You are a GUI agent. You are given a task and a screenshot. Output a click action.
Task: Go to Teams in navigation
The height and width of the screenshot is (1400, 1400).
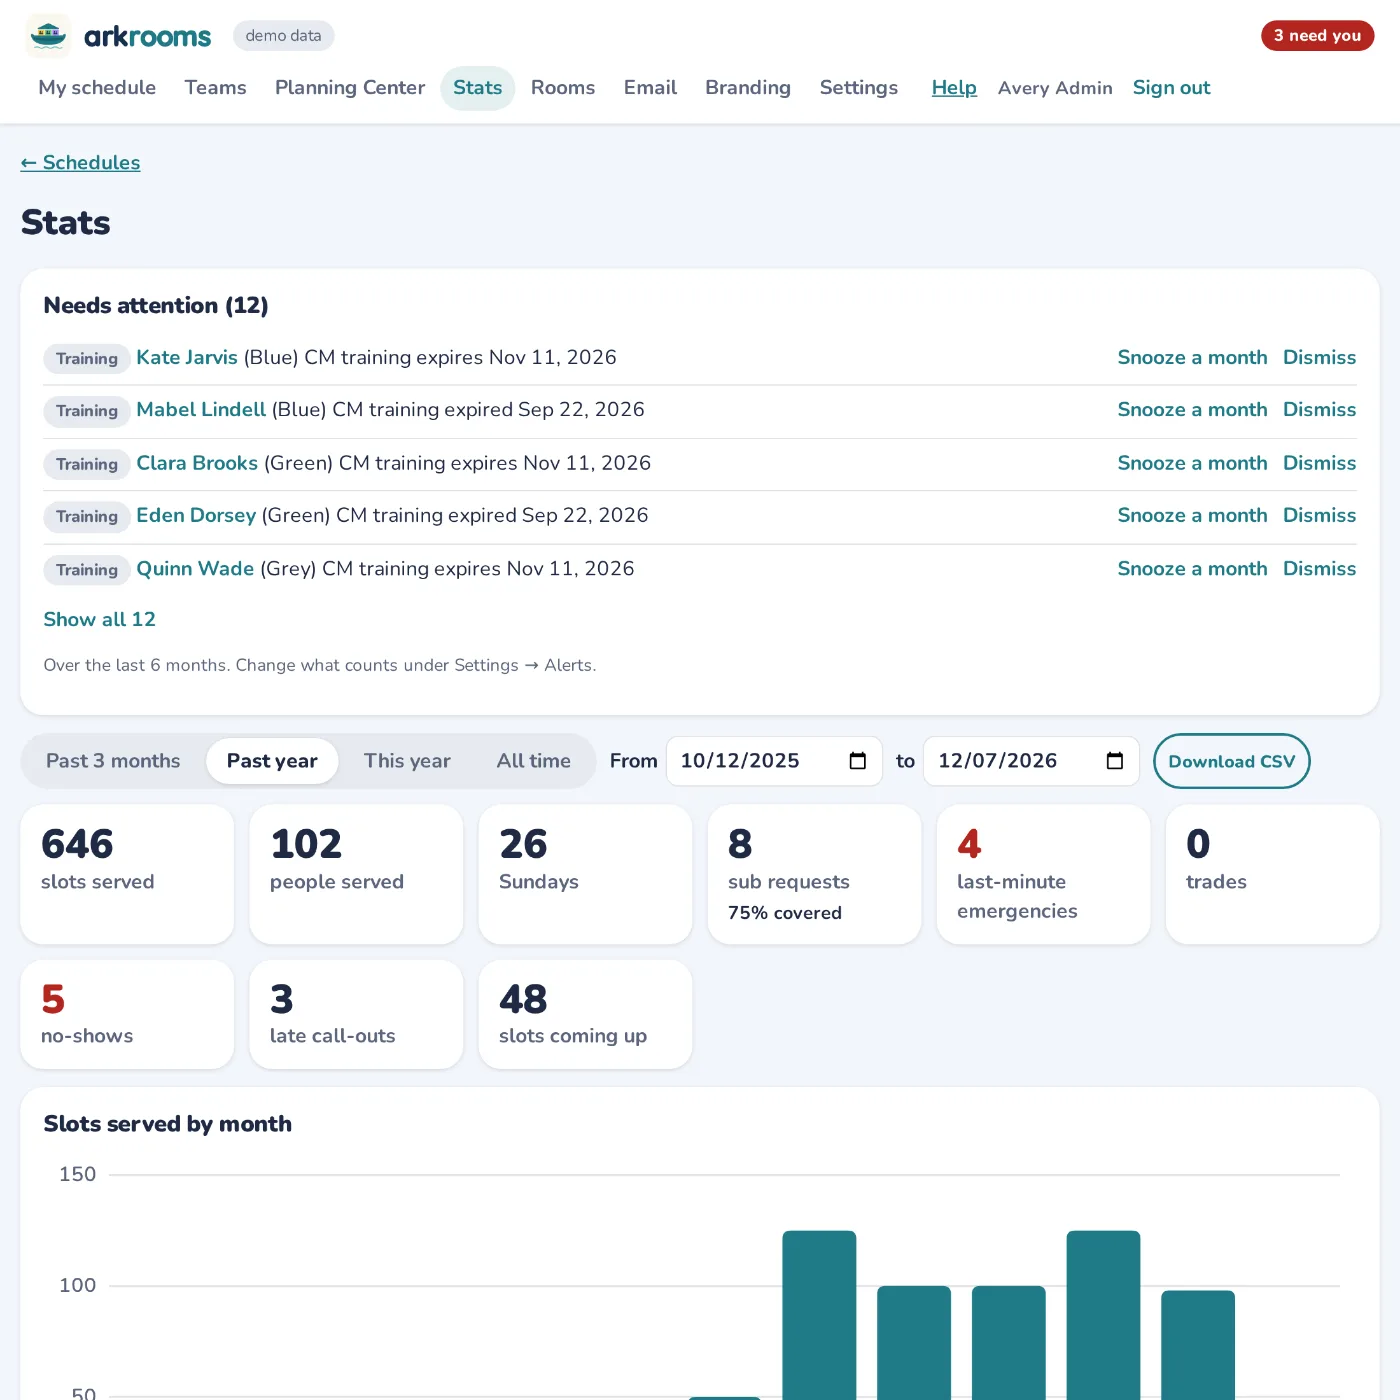215,88
